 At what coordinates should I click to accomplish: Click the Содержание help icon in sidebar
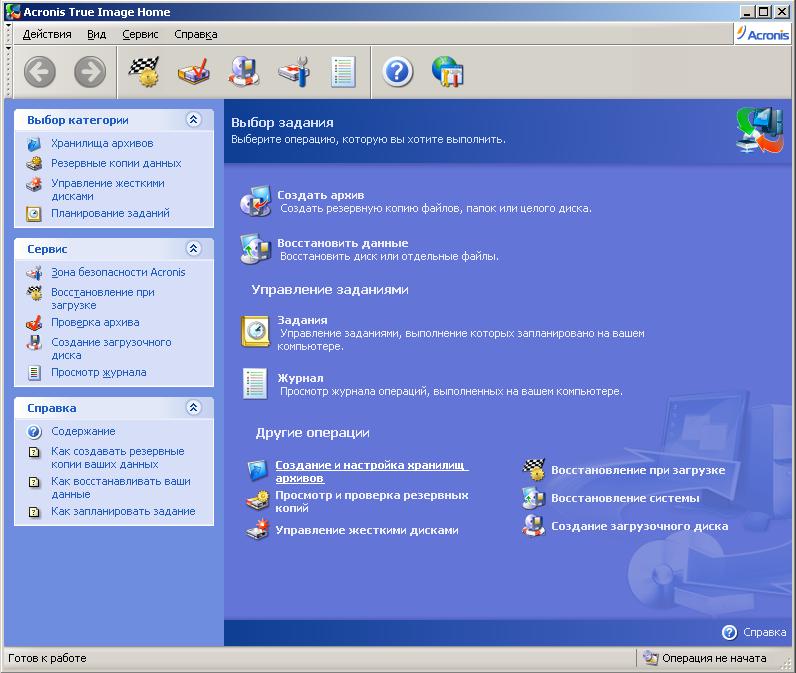point(34,432)
